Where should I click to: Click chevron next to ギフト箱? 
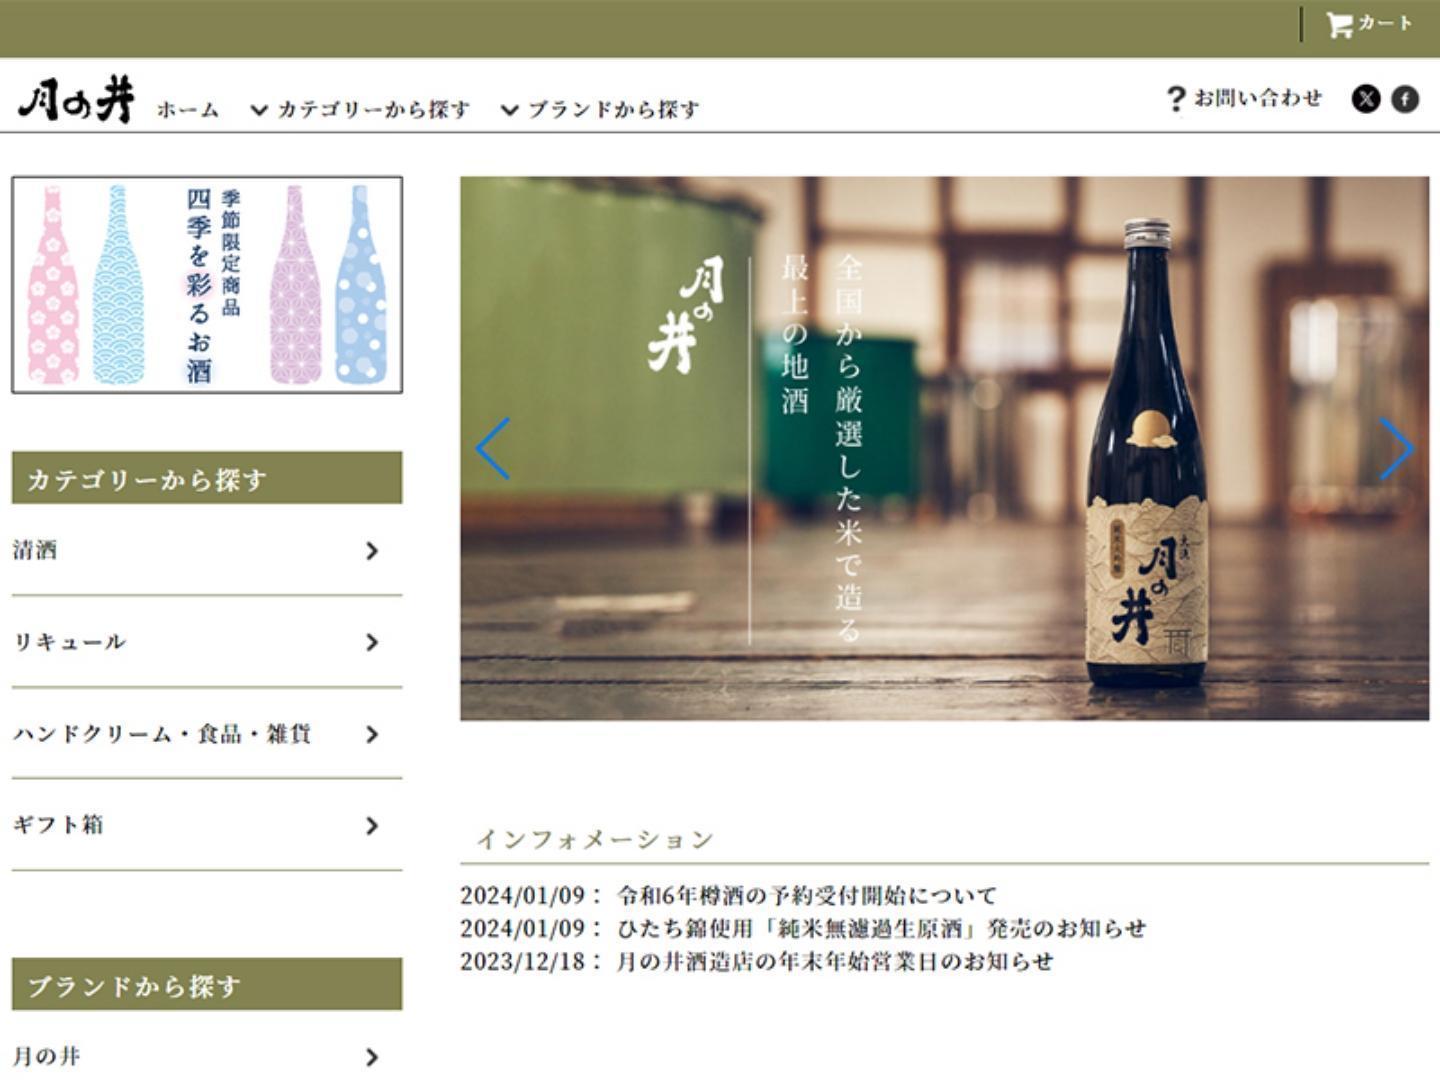pos(372,826)
